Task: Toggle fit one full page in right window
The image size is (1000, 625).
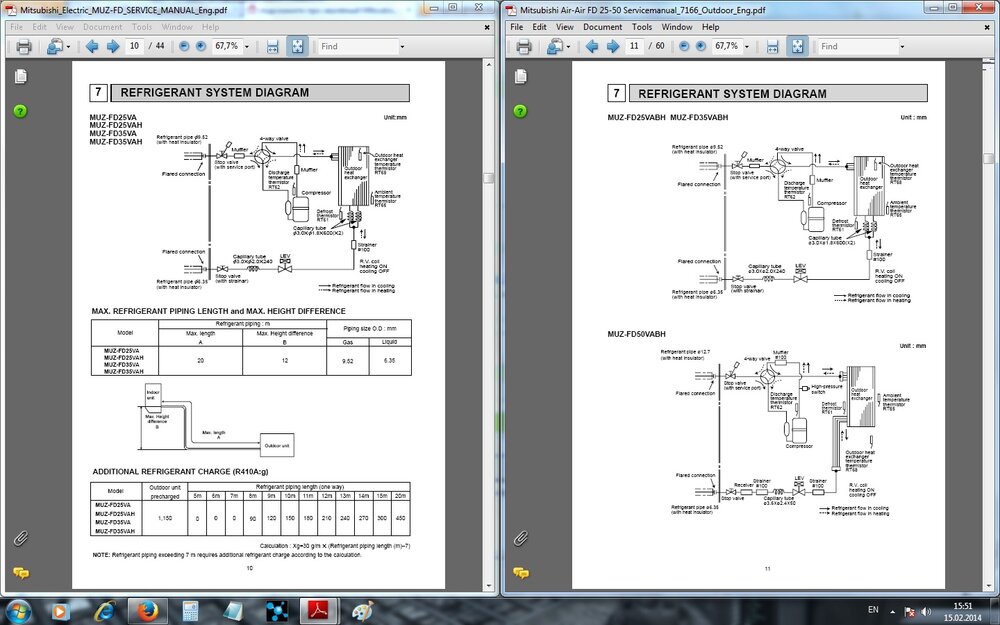Action: [x=796, y=46]
